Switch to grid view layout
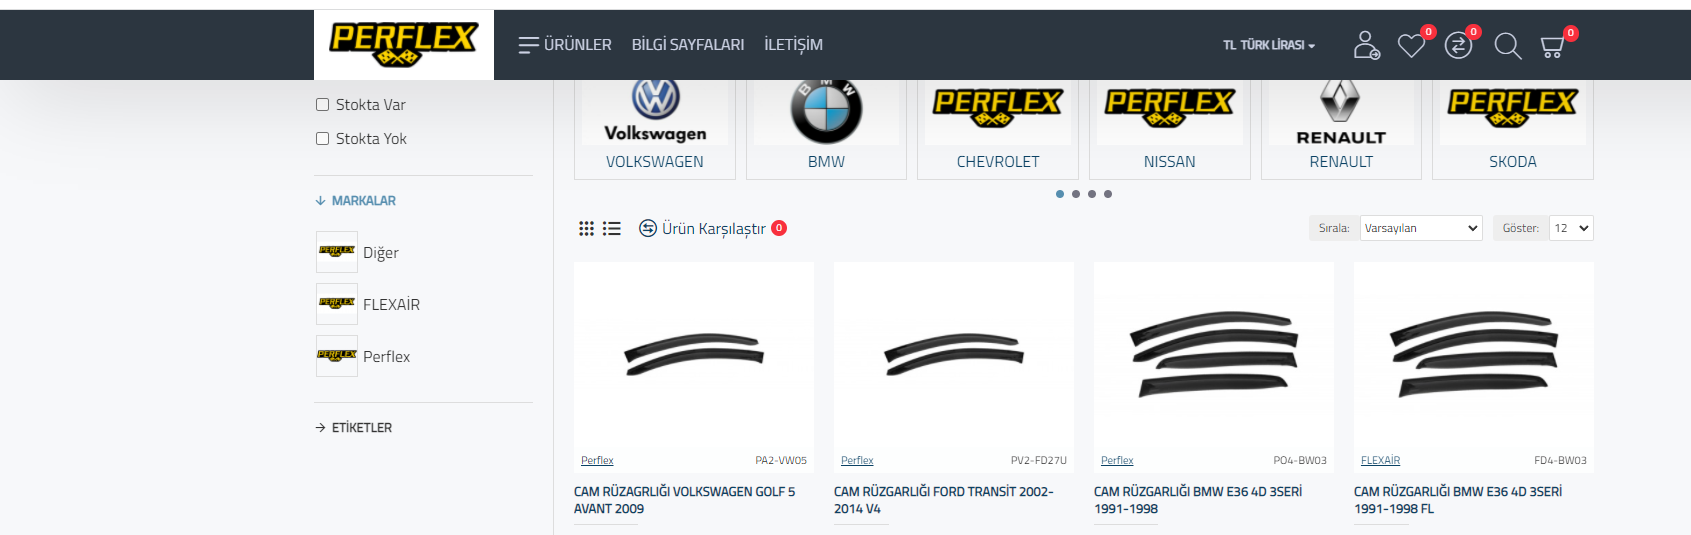The height and width of the screenshot is (535, 1691). [x=587, y=229]
